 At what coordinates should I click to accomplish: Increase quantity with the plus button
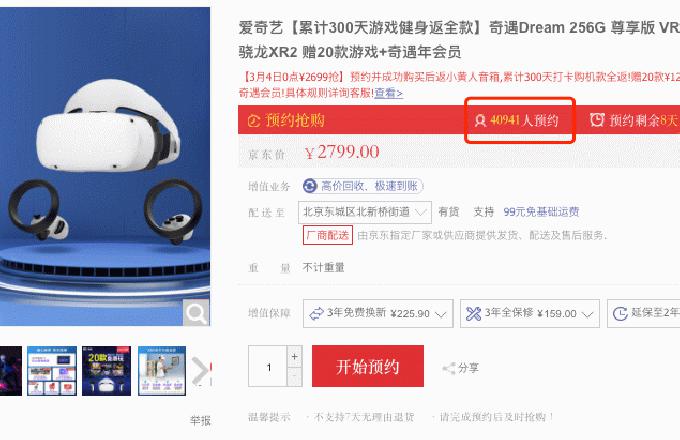pyautogui.click(x=294, y=356)
